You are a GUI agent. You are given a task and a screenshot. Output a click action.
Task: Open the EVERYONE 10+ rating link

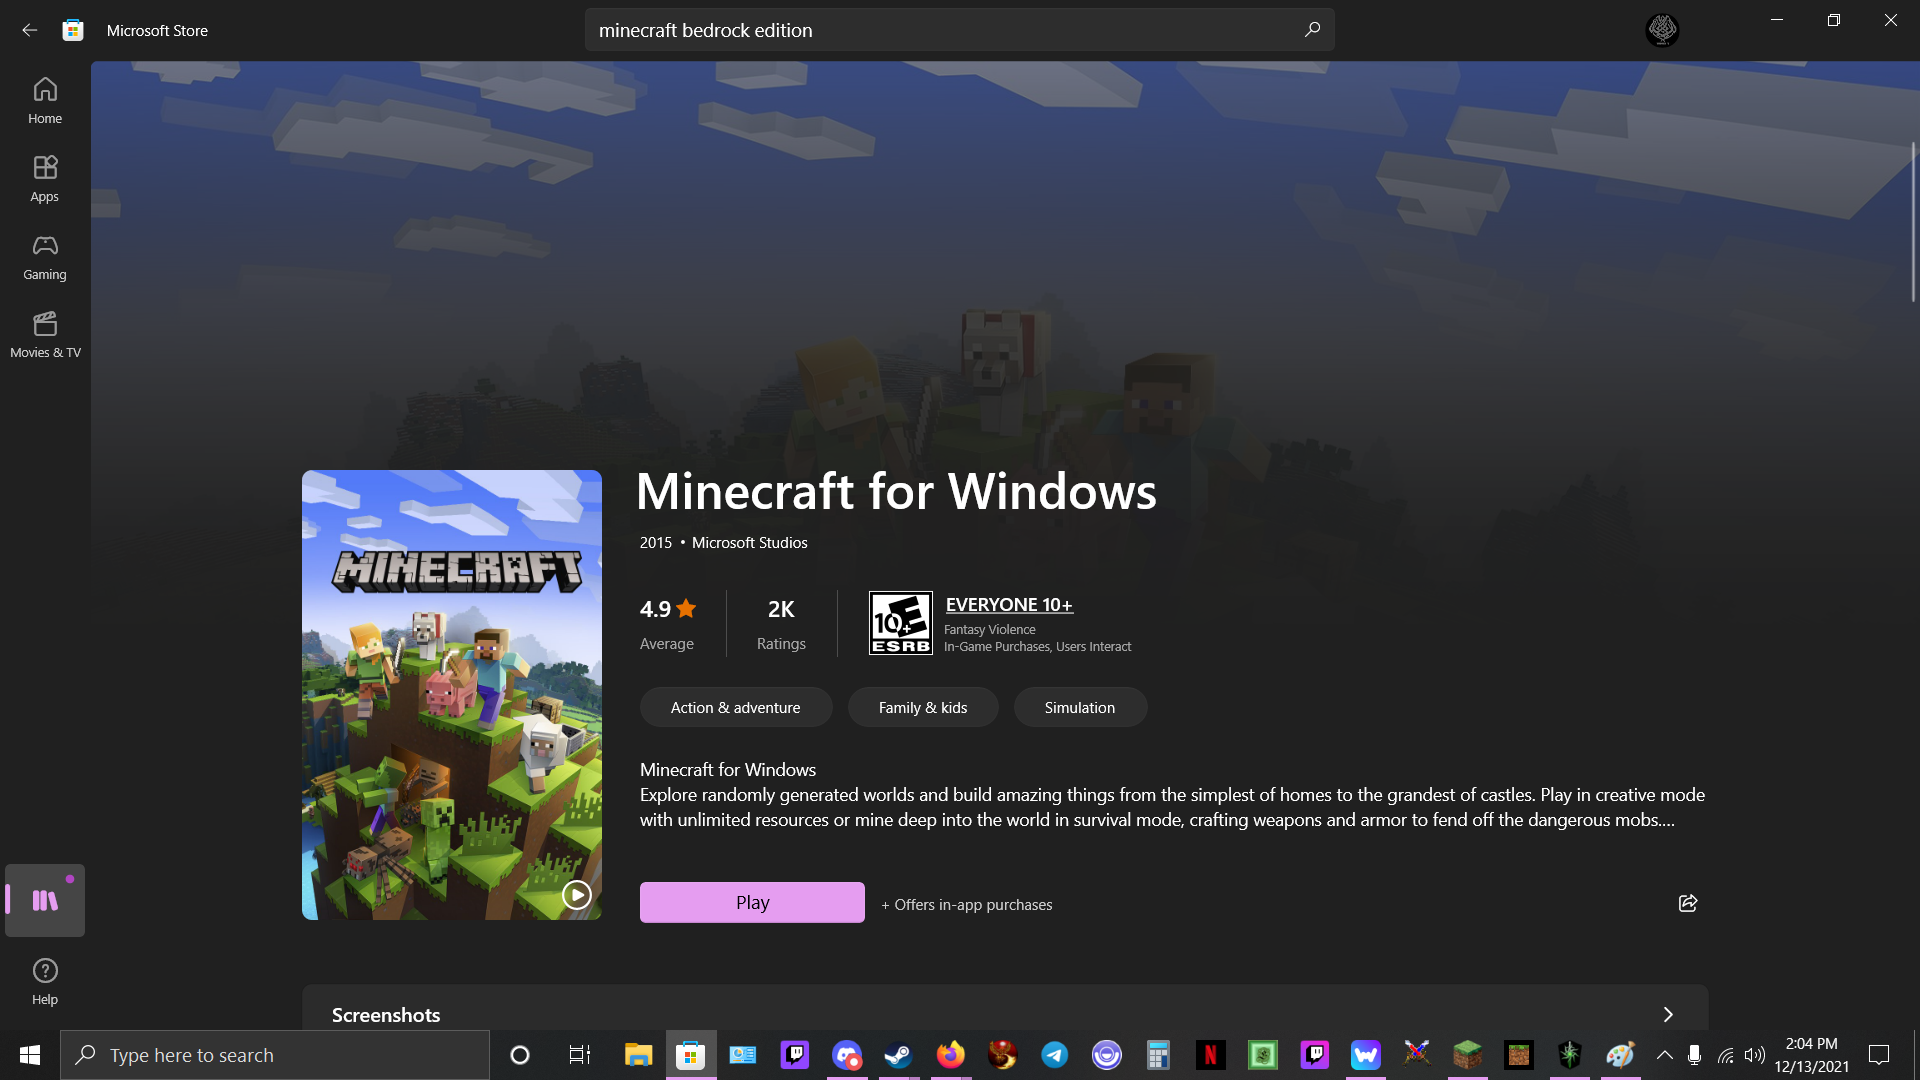pyautogui.click(x=1008, y=605)
